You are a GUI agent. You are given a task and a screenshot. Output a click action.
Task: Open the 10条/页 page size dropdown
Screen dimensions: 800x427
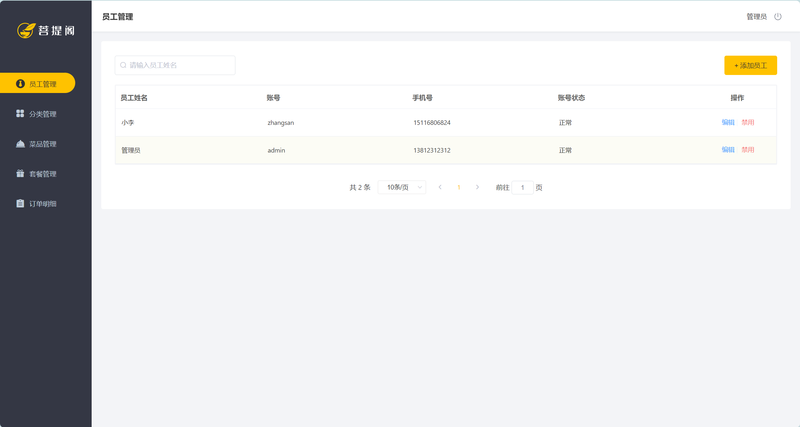(x=402, y=187)
